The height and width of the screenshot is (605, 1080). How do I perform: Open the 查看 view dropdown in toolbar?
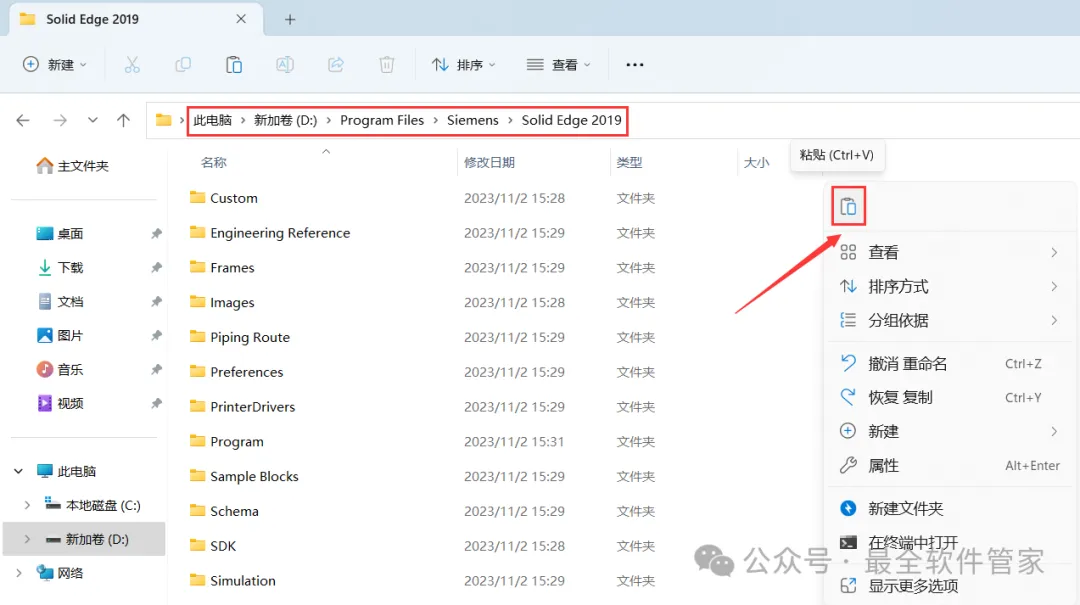[559, 65]
